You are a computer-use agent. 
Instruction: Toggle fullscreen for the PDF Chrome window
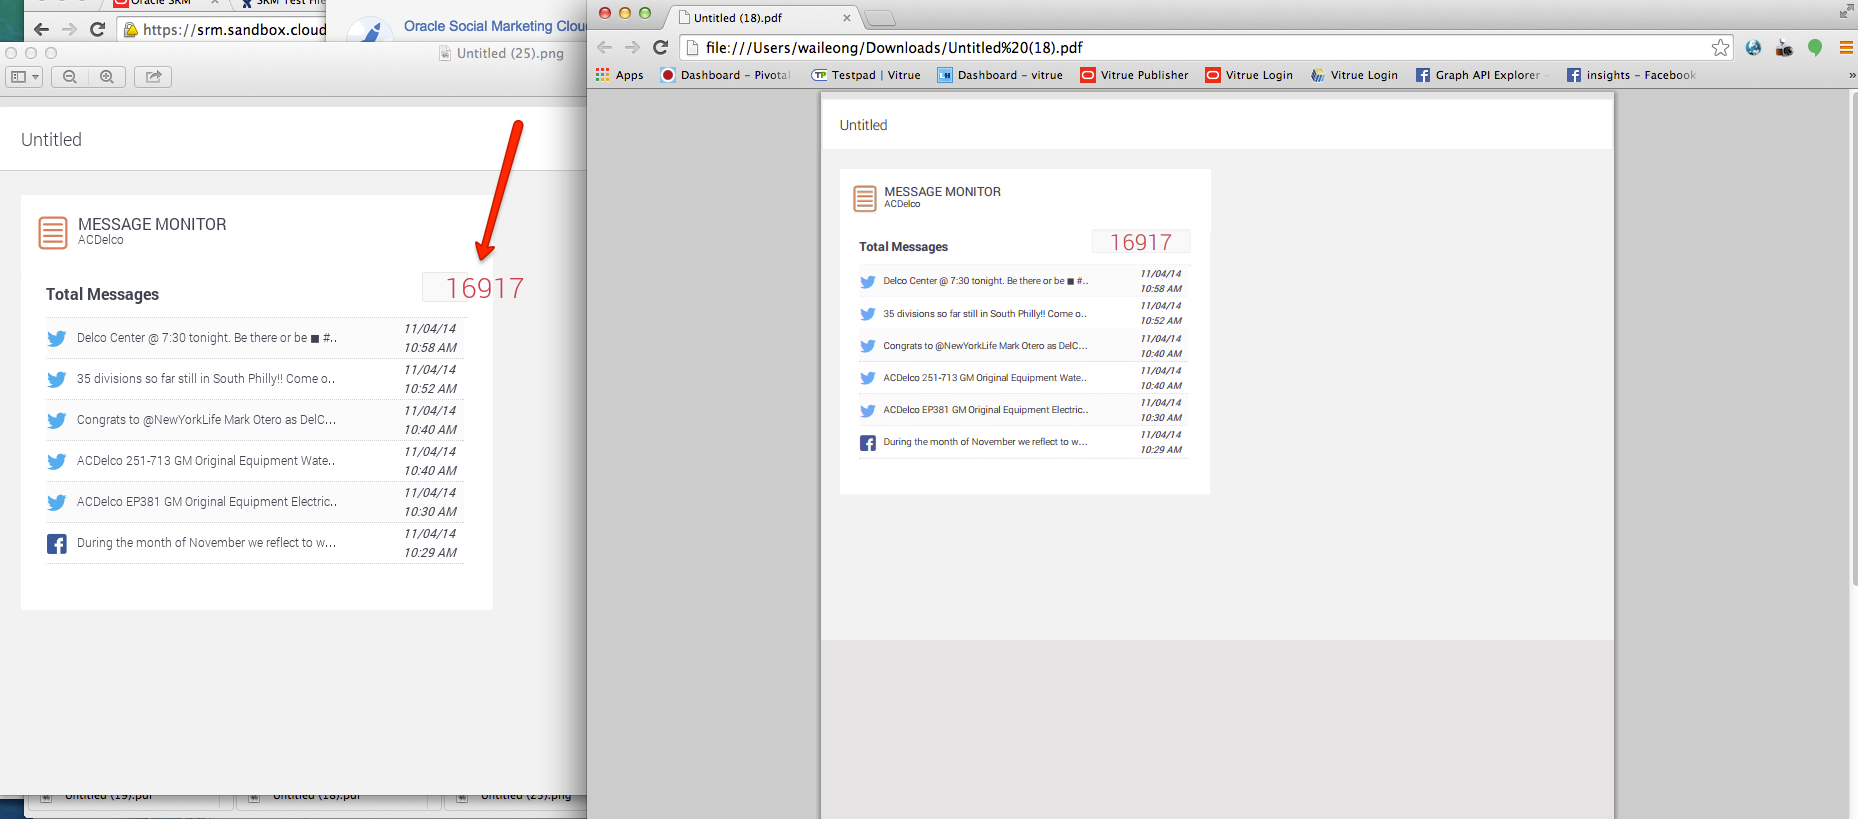point(1846,12)
